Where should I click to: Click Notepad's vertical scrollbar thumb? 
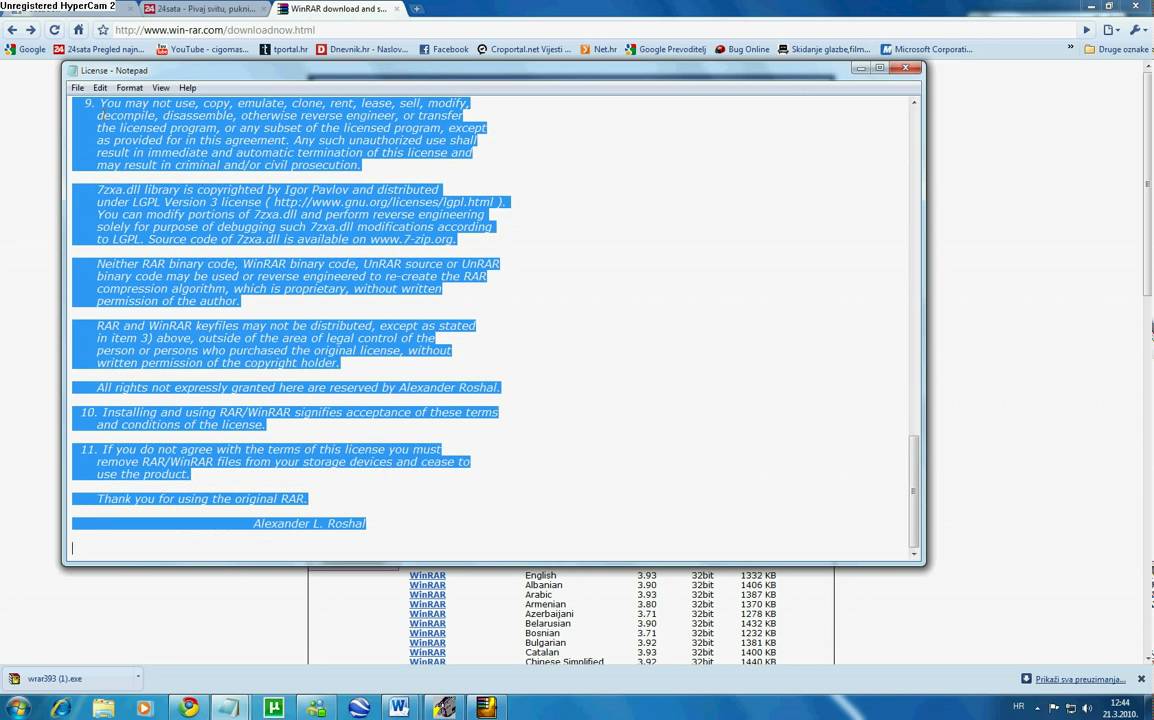coord(914,491)
